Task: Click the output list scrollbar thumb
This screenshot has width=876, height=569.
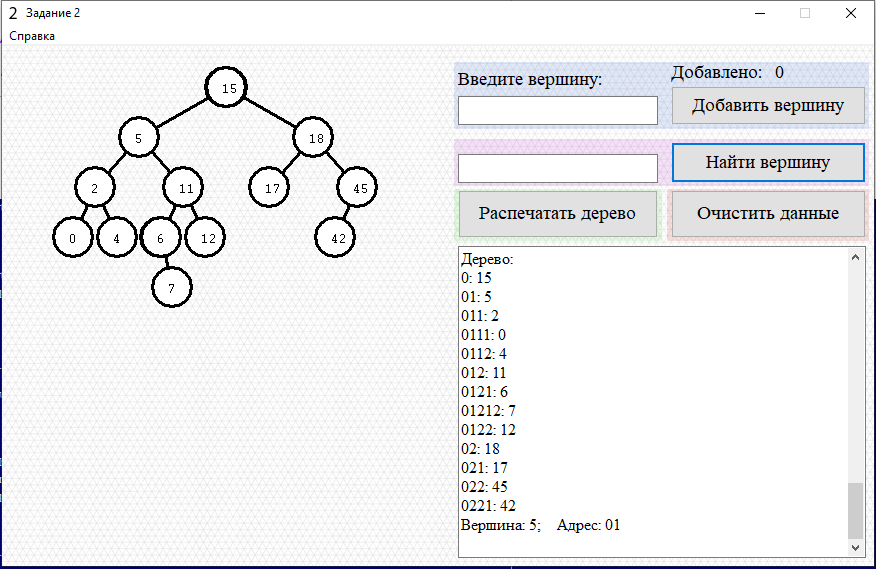Action: (855, 510)
